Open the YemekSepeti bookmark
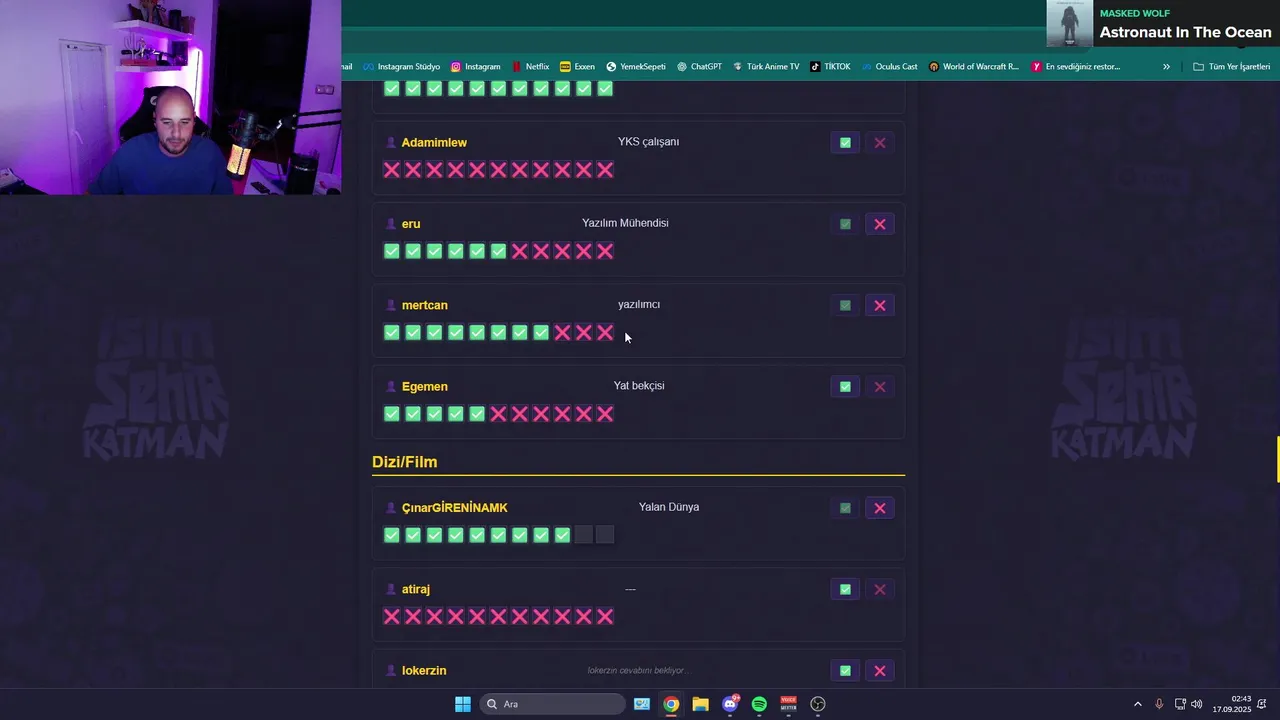Screen dimensions: 1280x720 coord(635,67)
